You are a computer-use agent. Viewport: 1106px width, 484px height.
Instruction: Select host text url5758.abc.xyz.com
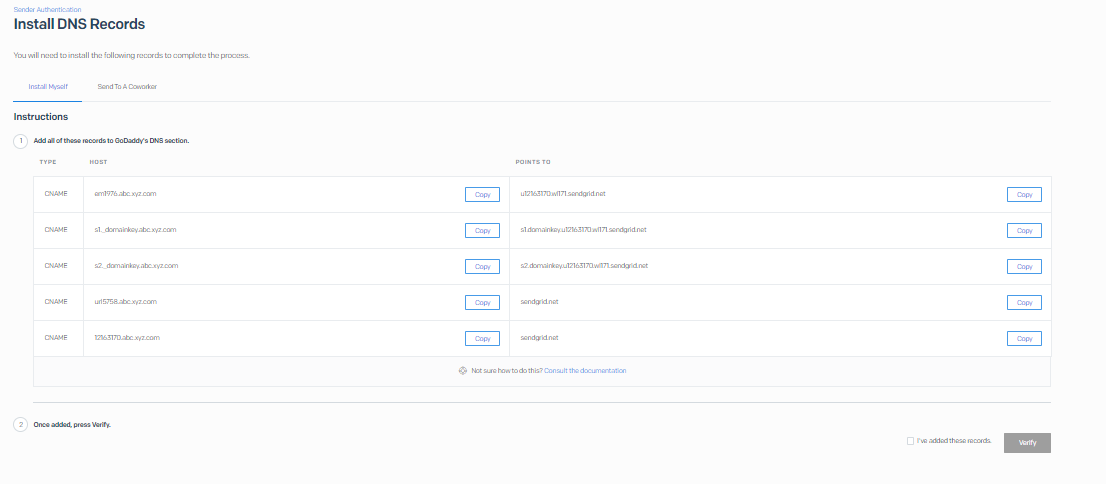[x=125, y=301]
